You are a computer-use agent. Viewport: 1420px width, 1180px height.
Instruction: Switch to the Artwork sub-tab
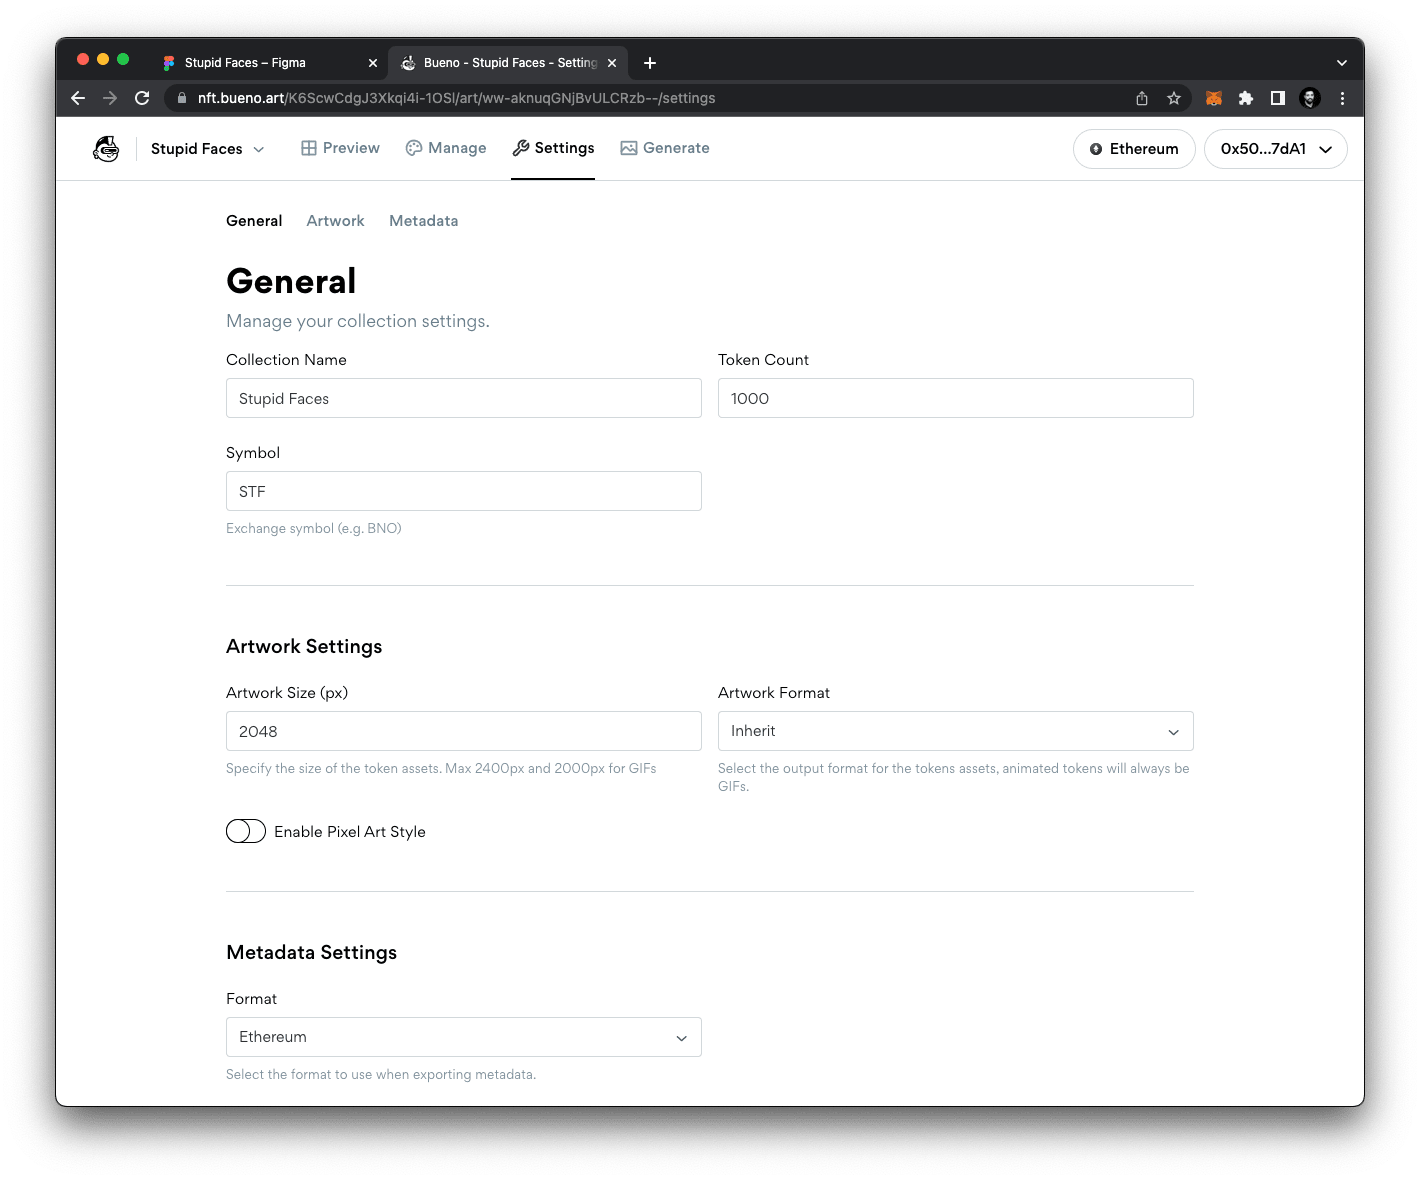335,221
